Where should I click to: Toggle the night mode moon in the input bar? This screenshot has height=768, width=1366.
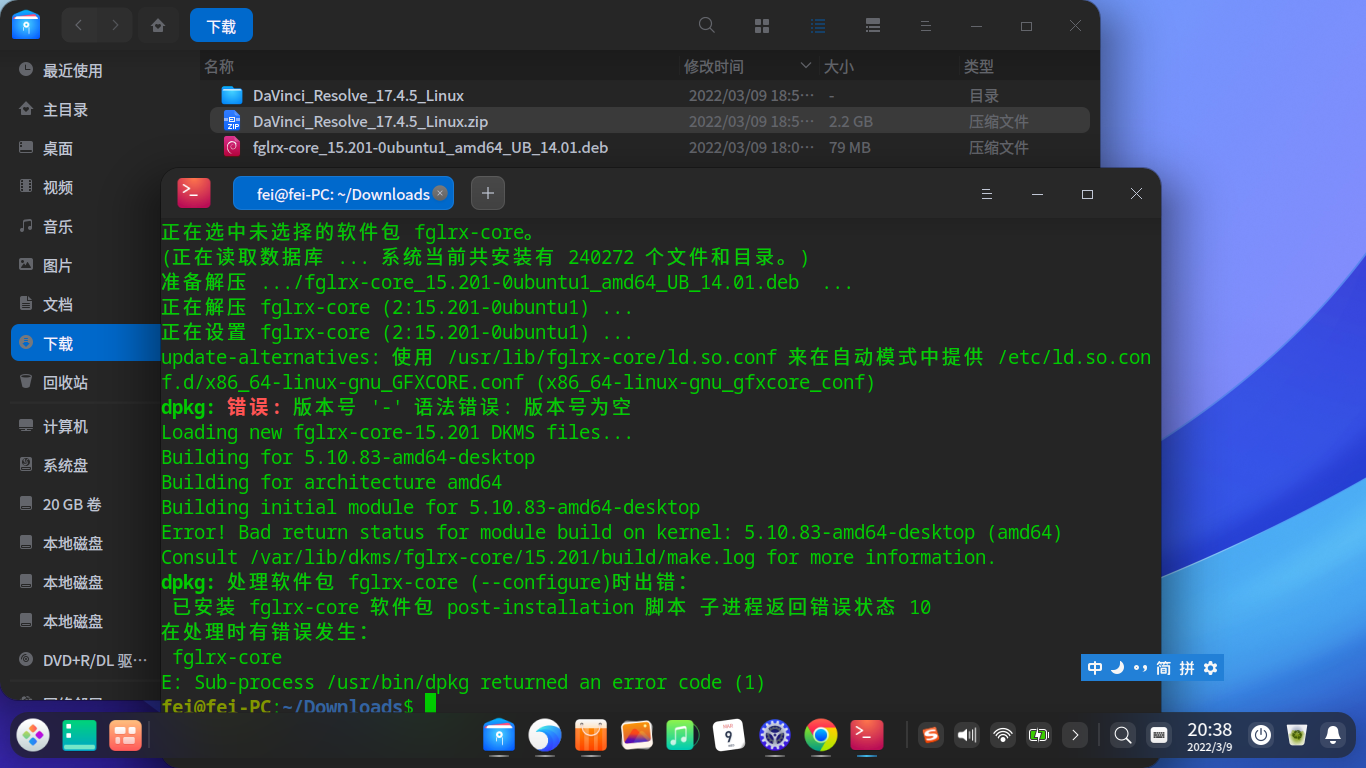(1117, 668)
